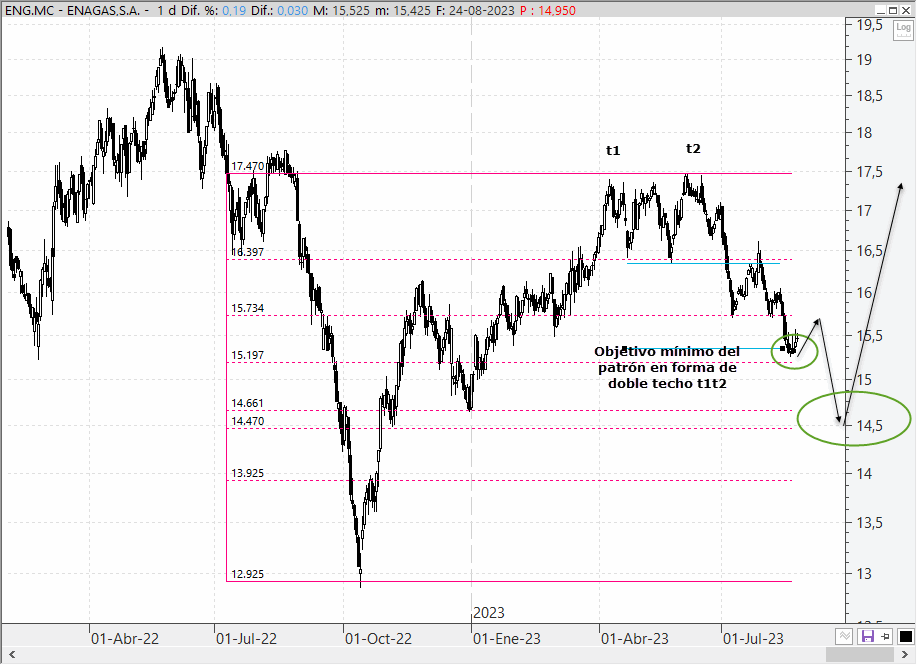
Task: Click the Fibonacci label 12.925
Action: point(247,574)
